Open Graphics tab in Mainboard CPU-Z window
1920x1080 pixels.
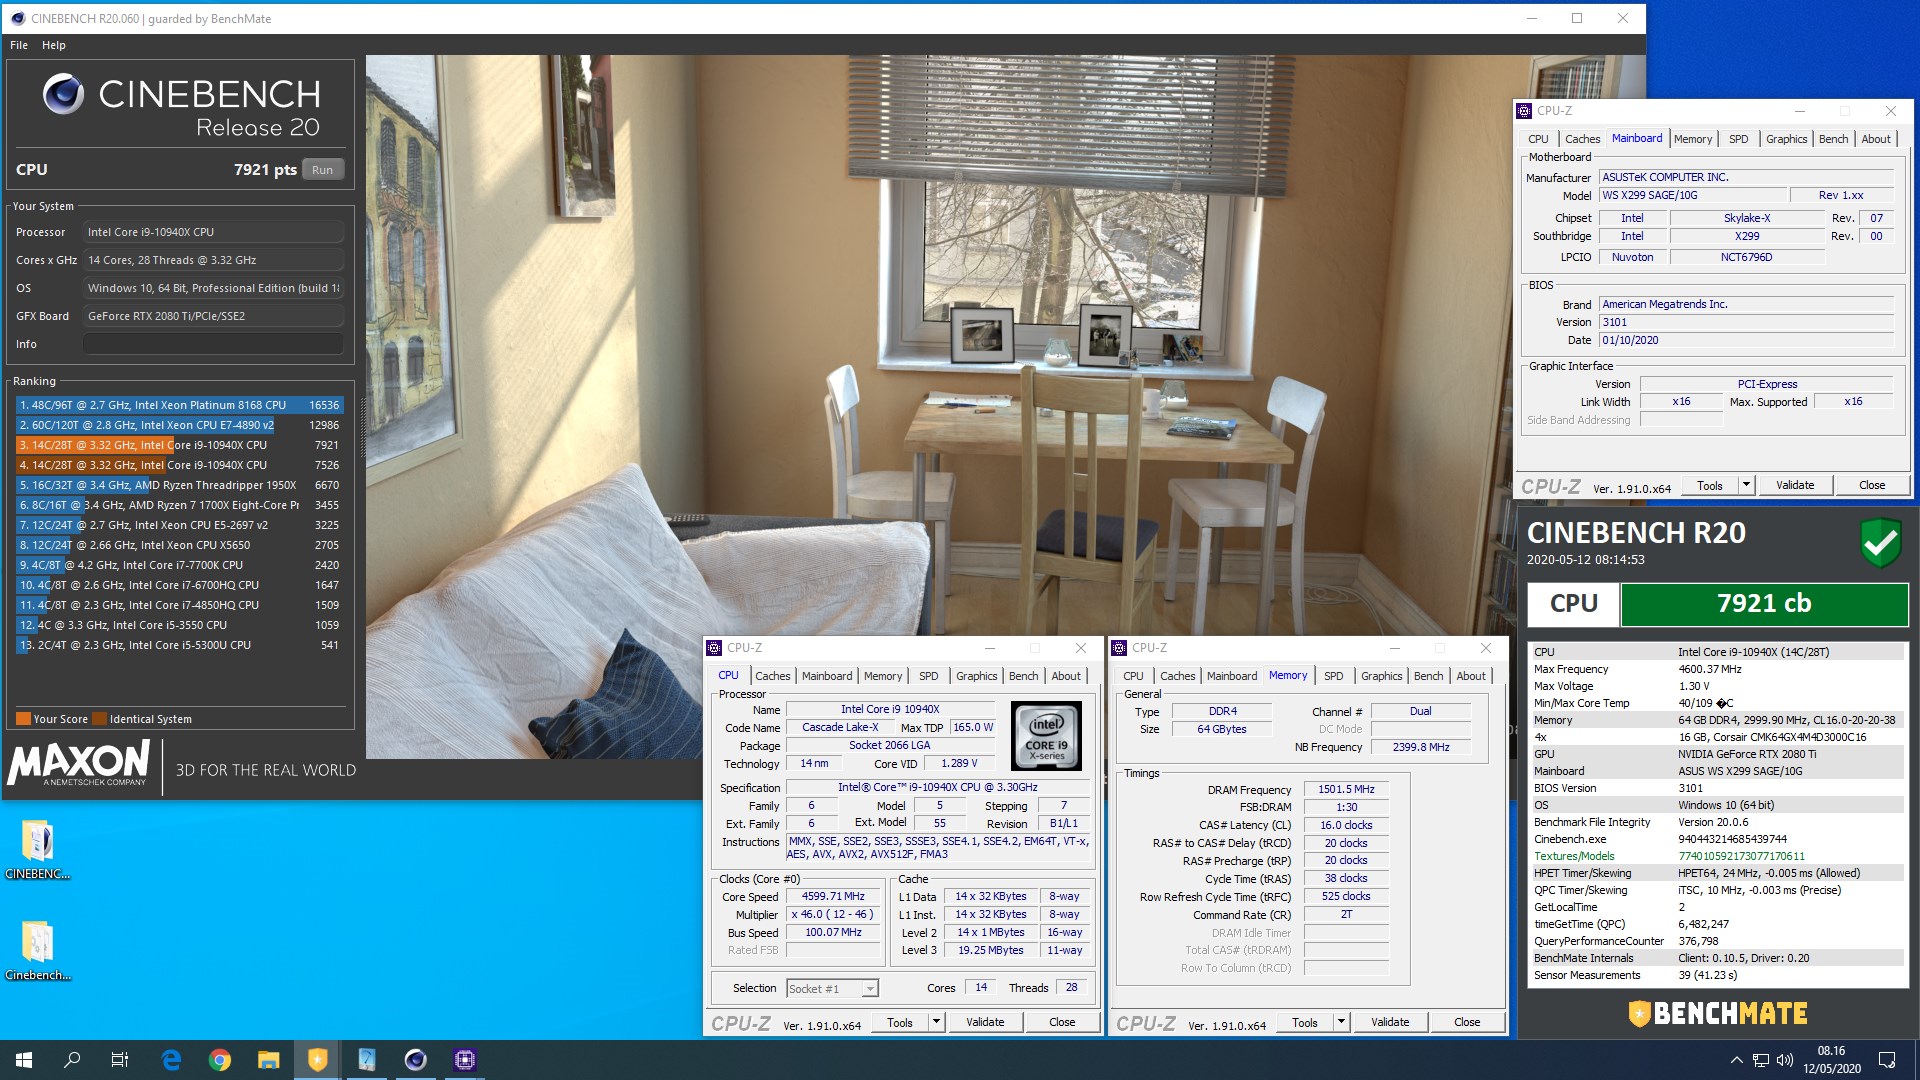1786,139
